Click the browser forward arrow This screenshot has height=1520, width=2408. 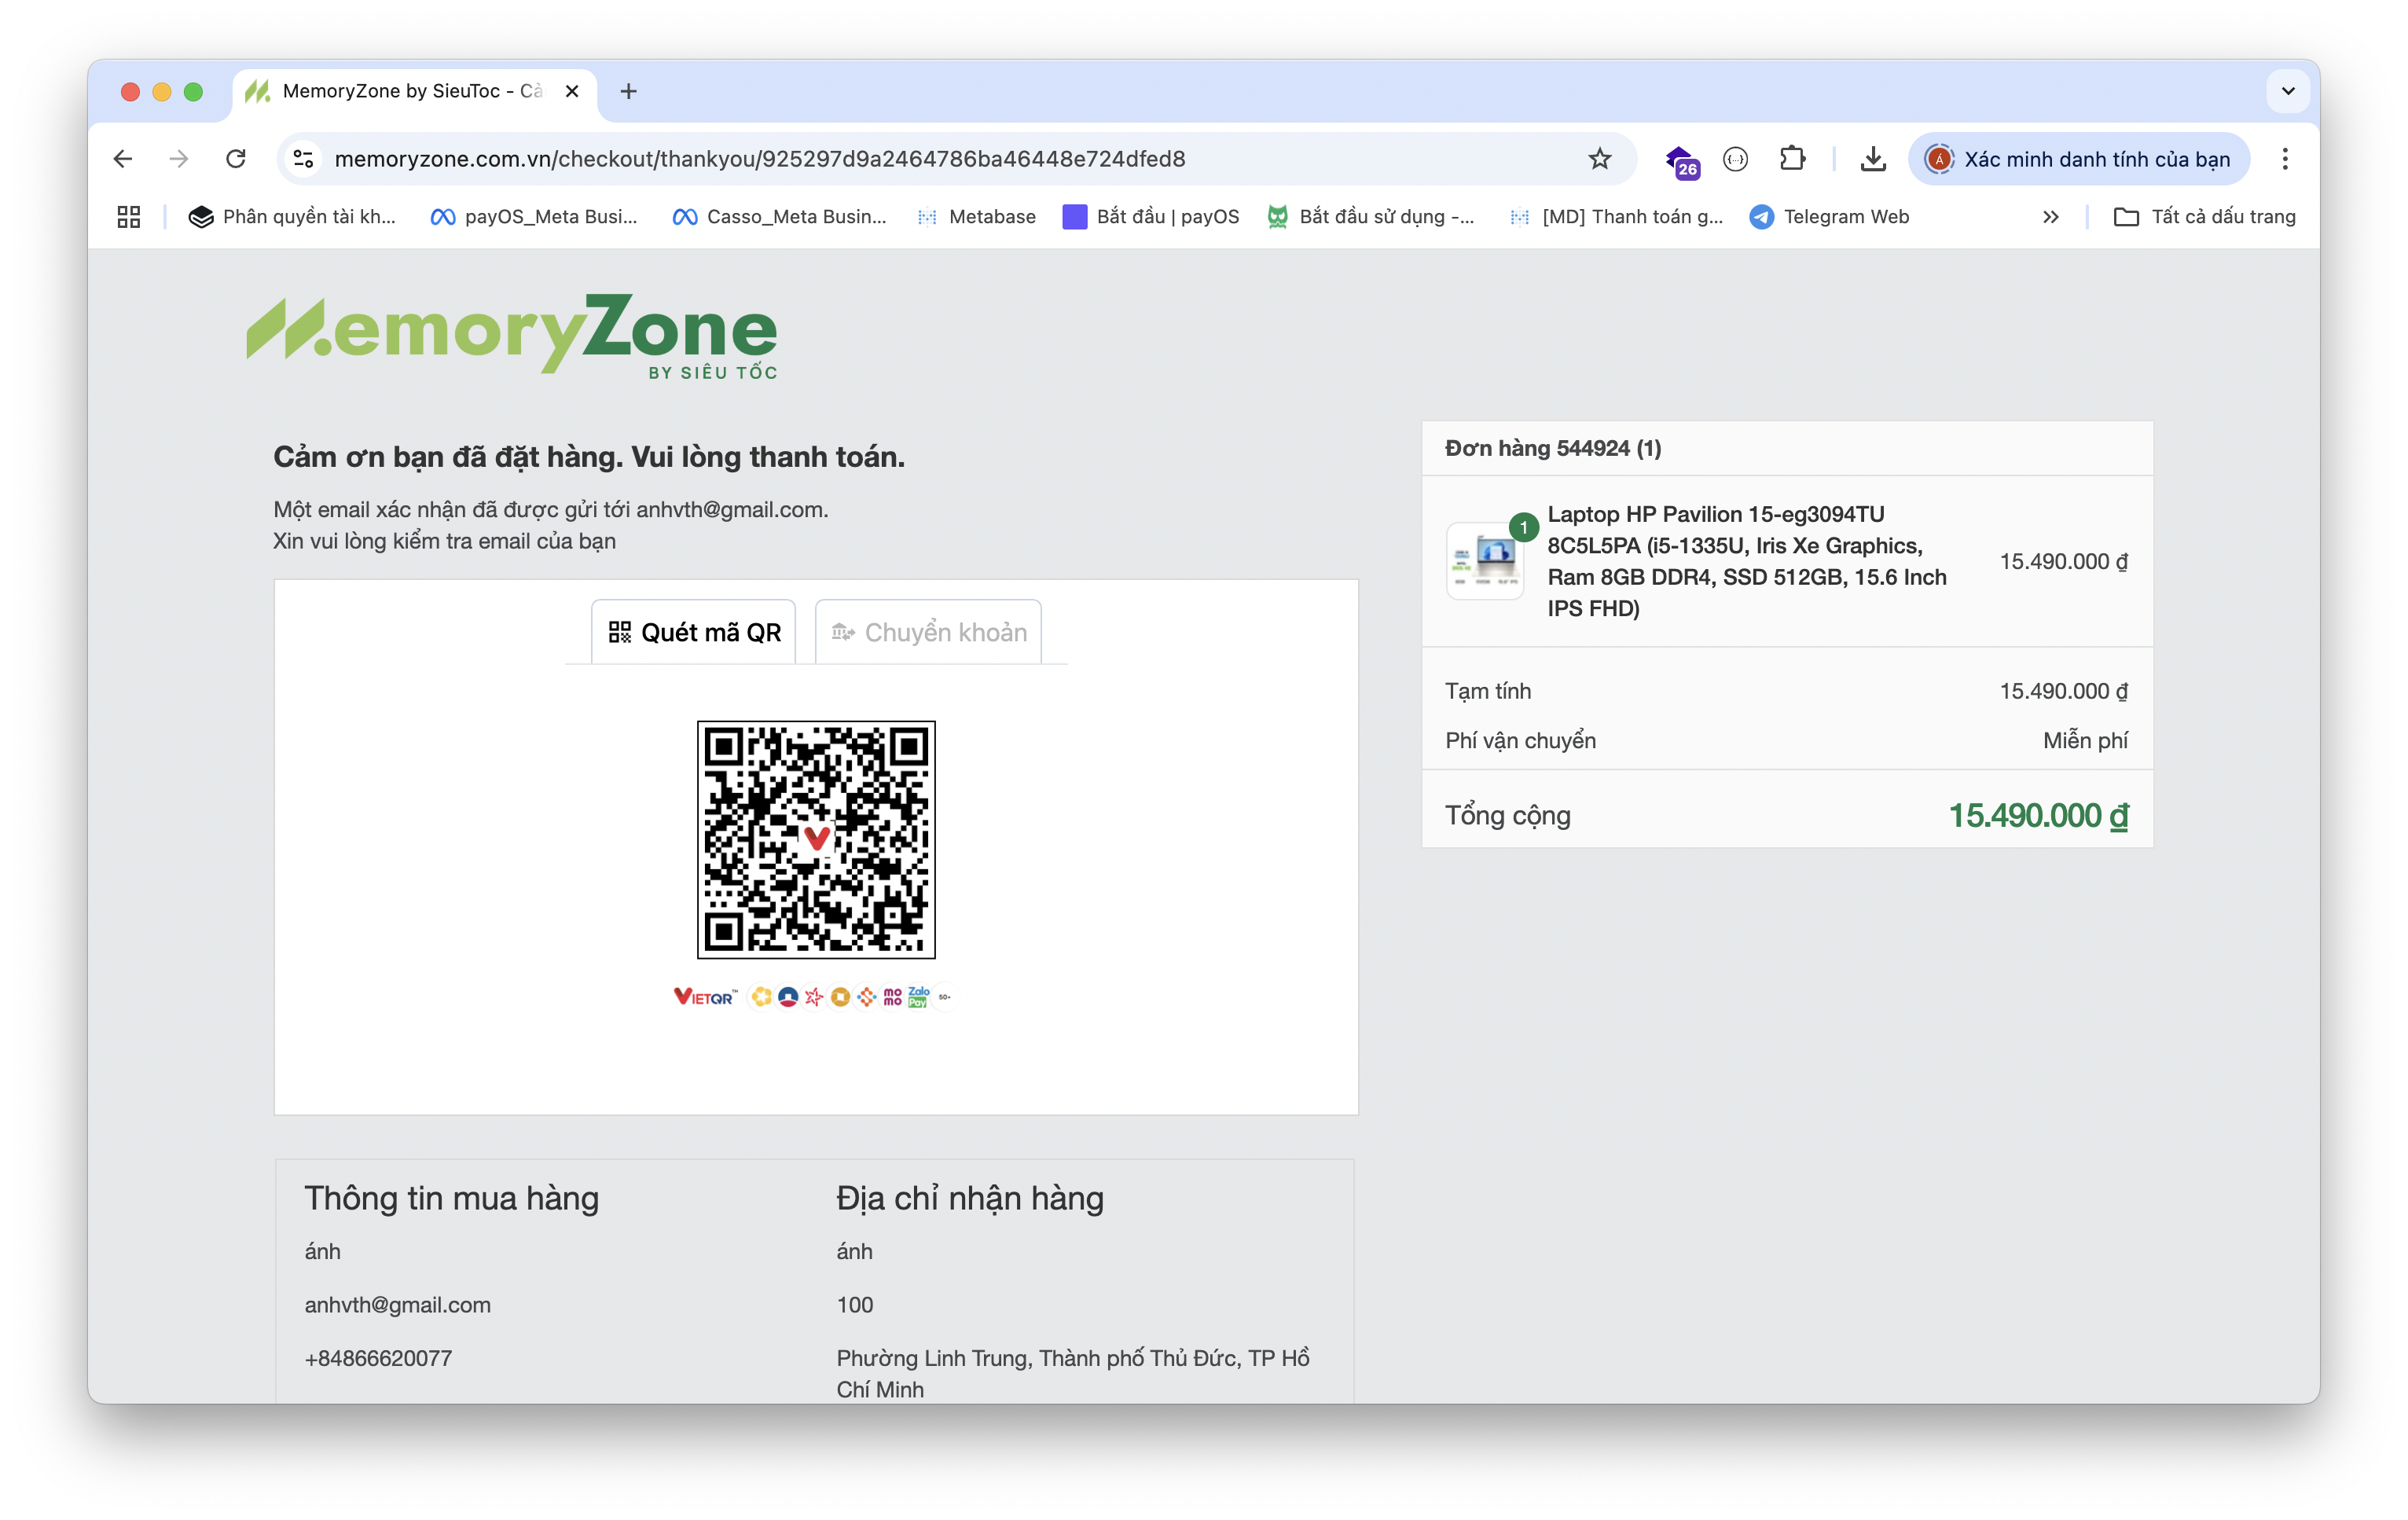click(179, 159)
